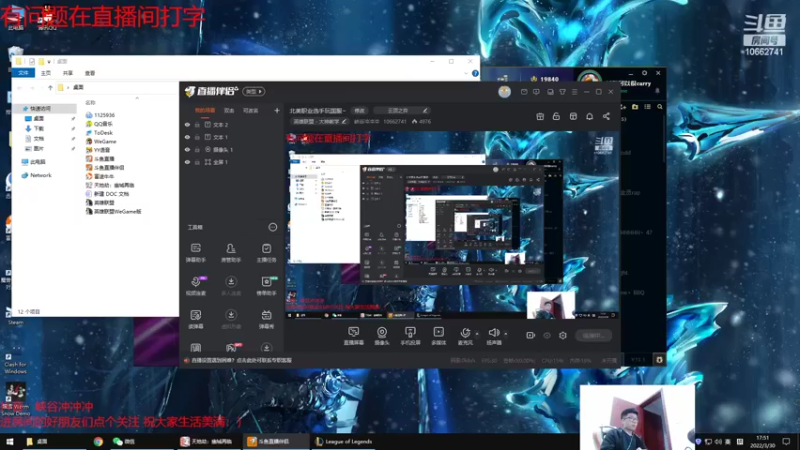Add 手机投屏 phone casting source
Screen dimensions: 800x450
point(410,336)
